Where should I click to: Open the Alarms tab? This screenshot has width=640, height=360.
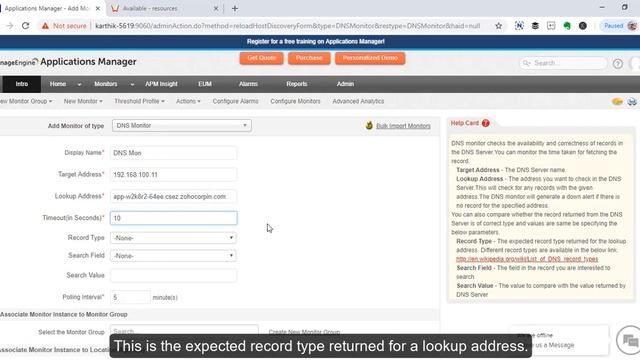click(248, 84)
